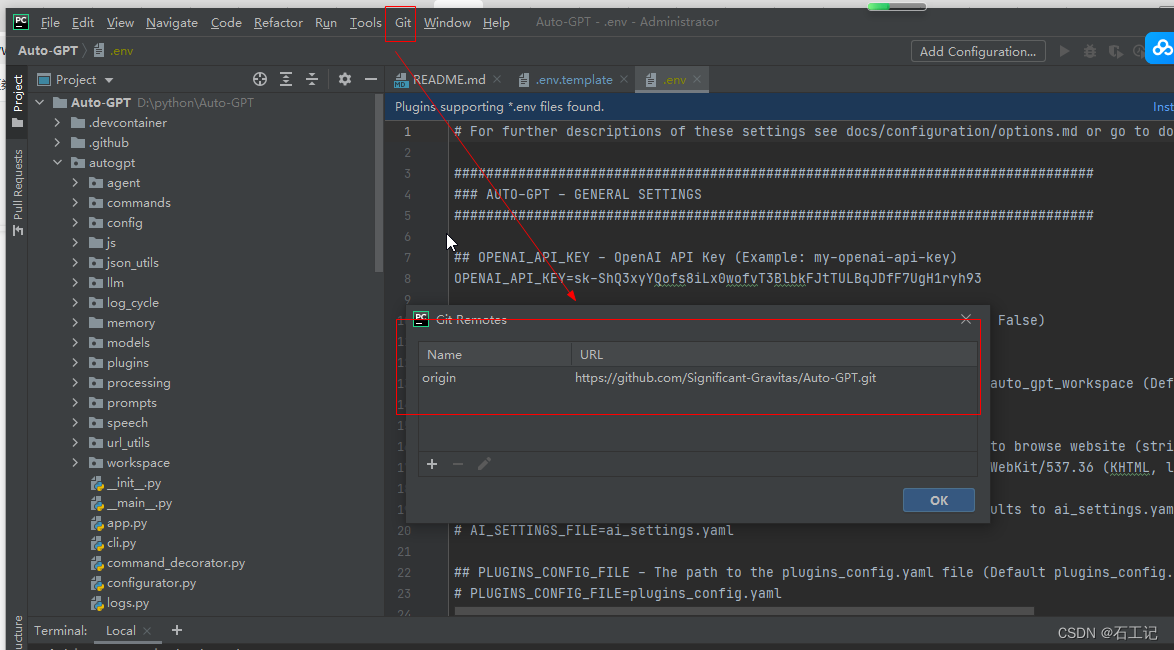Select the Local terminal tab
The image size is (1174, 650).
coord(120,631)
